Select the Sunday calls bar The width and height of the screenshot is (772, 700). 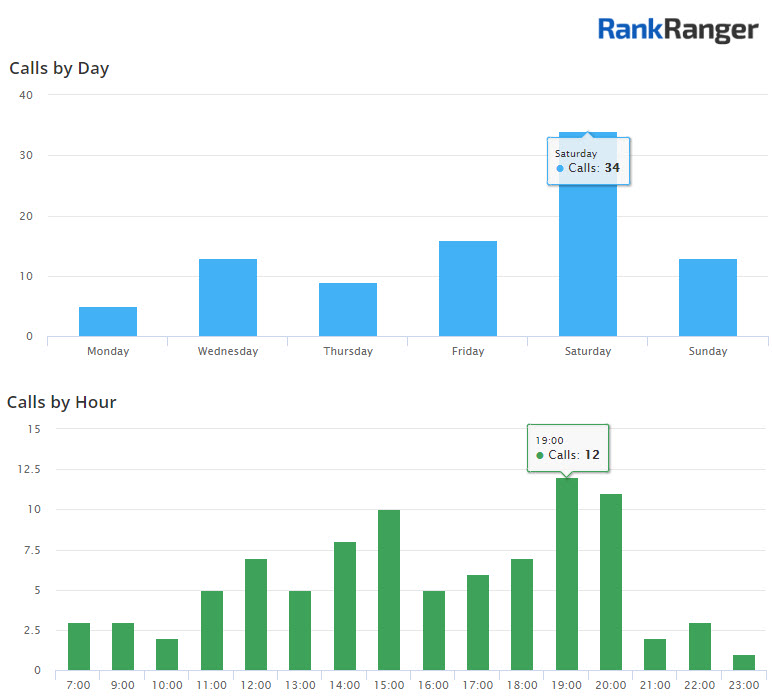click(708, 298)
